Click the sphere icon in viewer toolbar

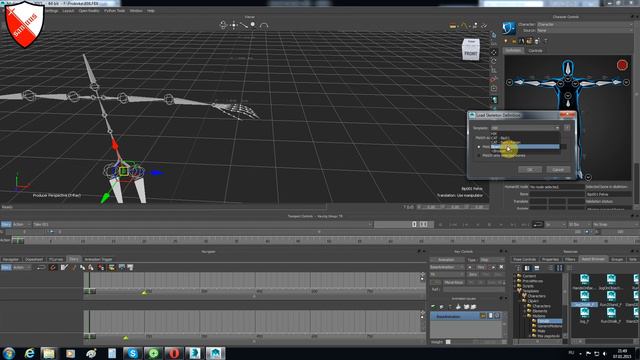point(253,24)
